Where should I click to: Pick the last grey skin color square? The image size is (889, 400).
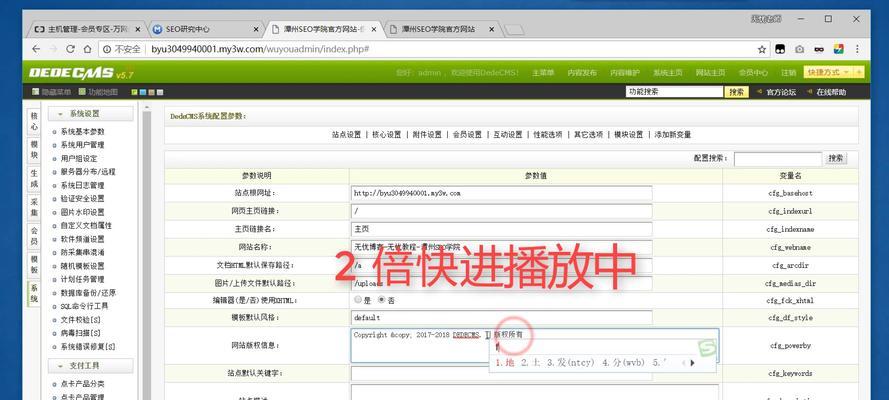pyautogui.click(x=160, y=92)
